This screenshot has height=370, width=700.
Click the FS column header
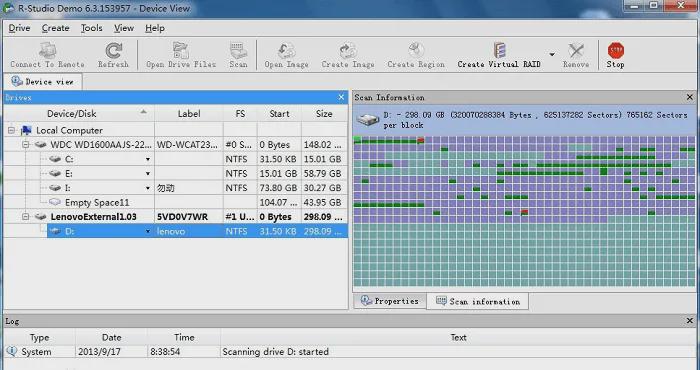pos(240,114)
